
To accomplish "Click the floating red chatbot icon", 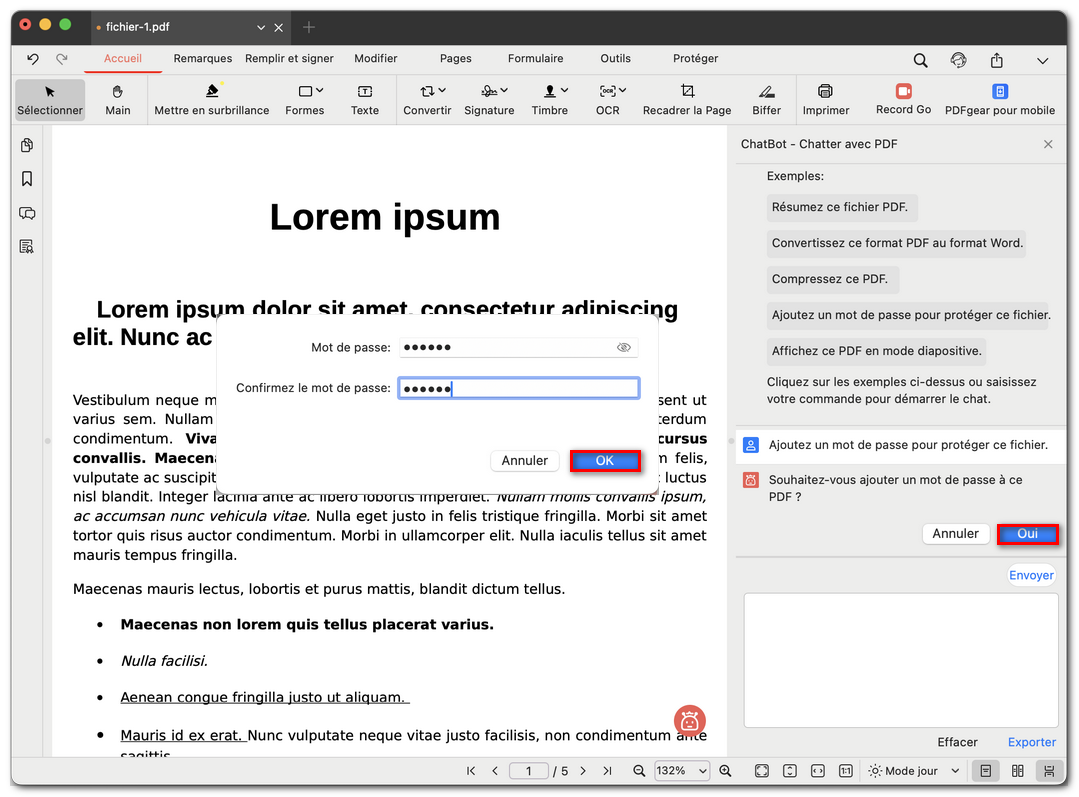I will pyautogui.click(x=690, y=720).
